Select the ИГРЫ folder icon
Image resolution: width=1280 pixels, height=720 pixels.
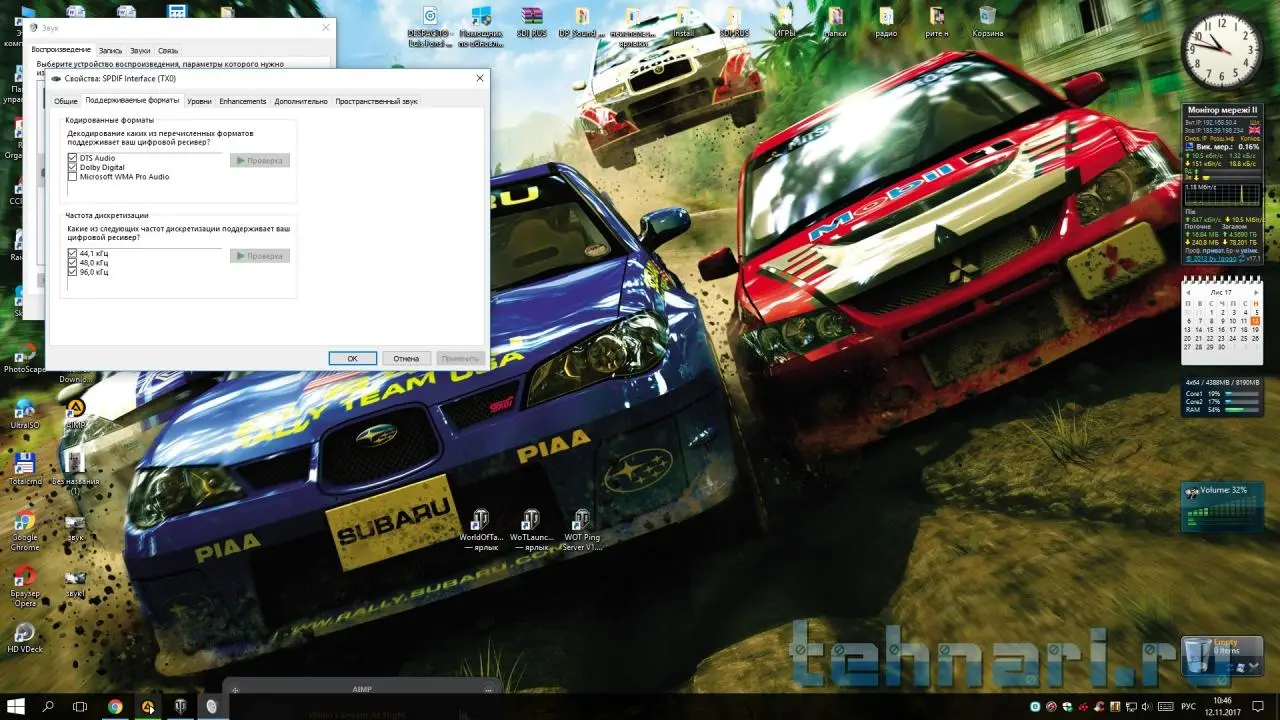pos(785,22)
